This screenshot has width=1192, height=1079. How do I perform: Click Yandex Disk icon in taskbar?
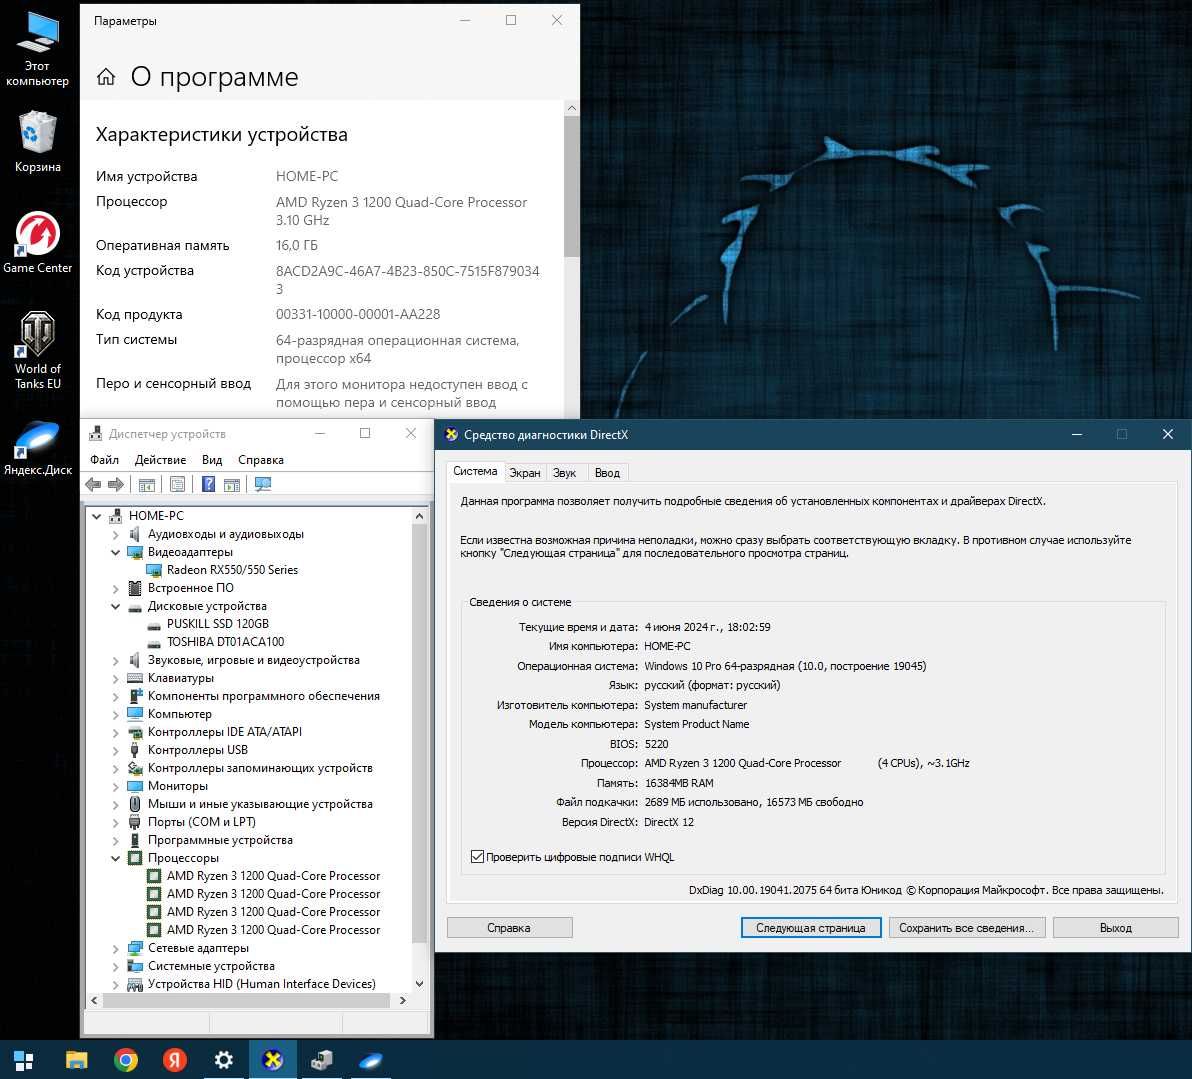(371, 1060)
